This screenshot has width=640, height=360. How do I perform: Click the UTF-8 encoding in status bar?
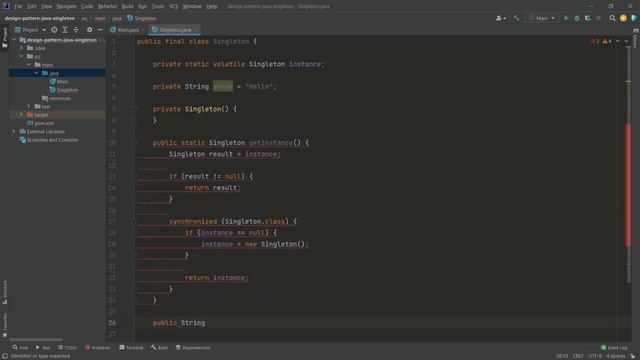click(595, 356)
